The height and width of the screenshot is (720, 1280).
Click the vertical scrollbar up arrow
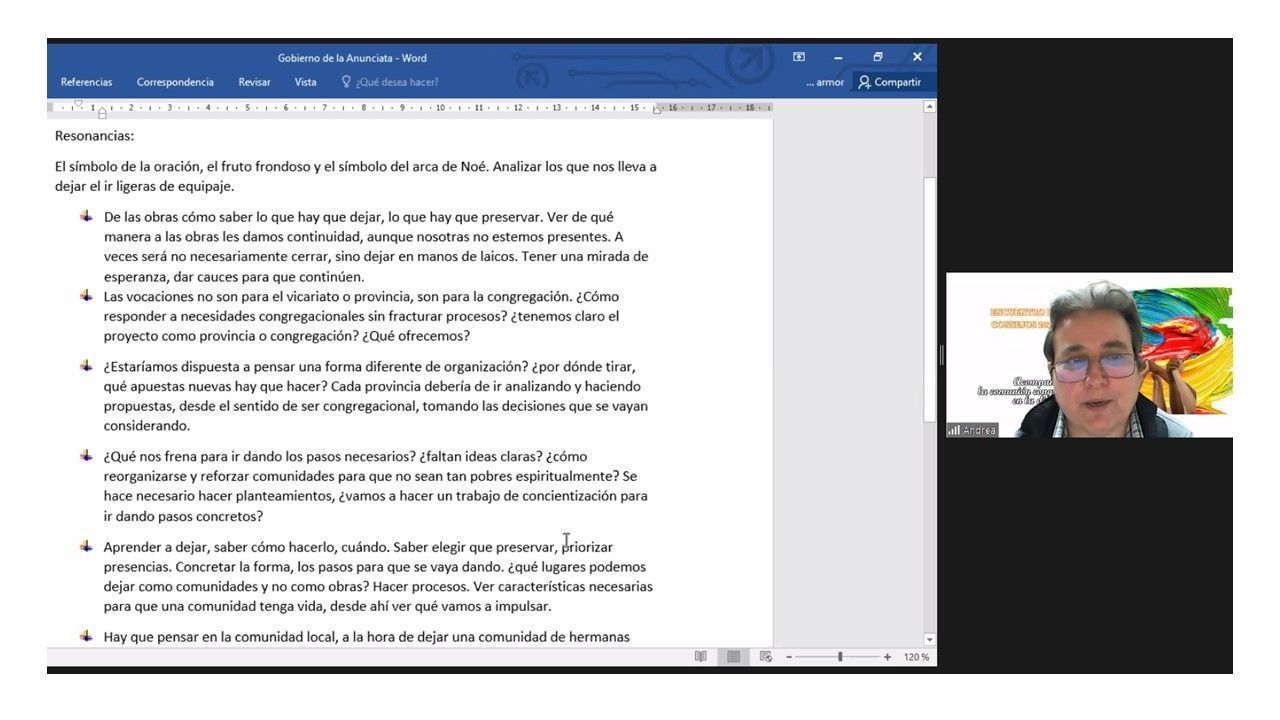(930, 106)
